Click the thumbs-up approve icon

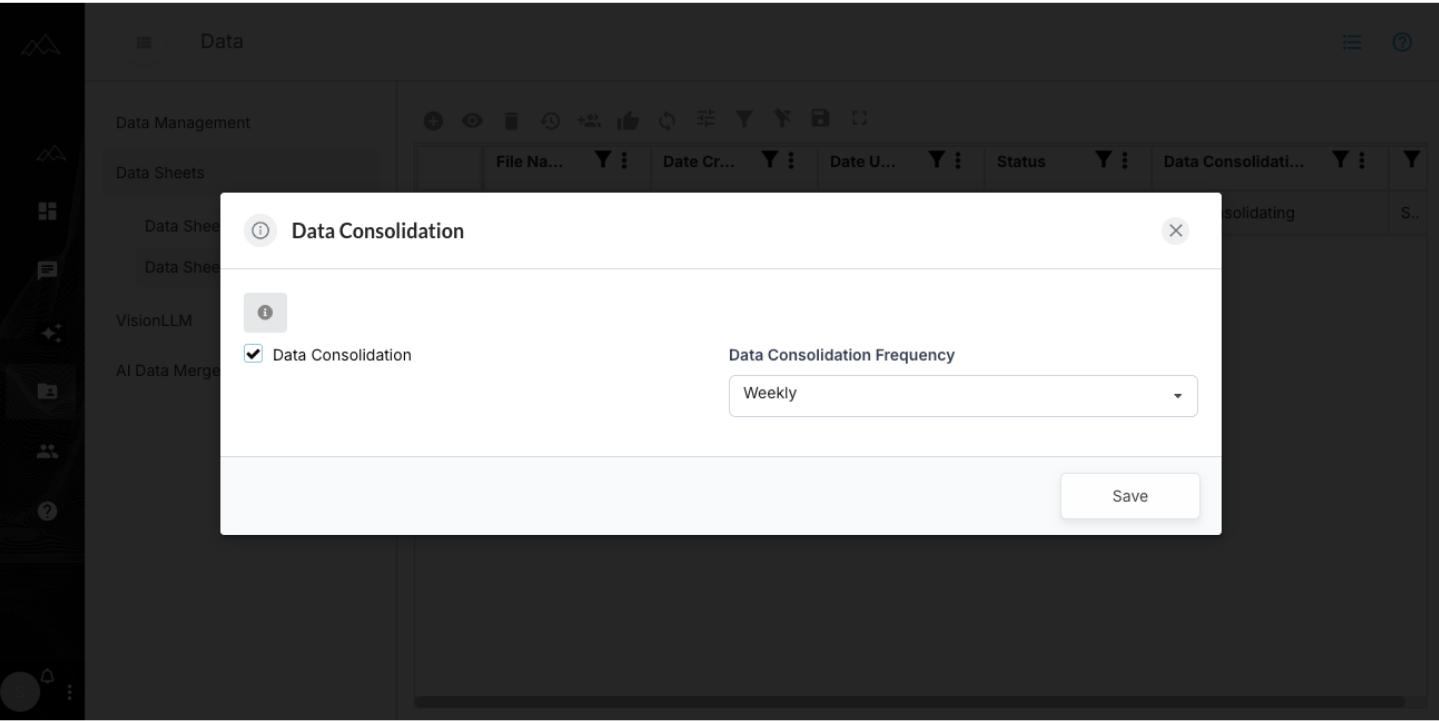pos(627,119)
